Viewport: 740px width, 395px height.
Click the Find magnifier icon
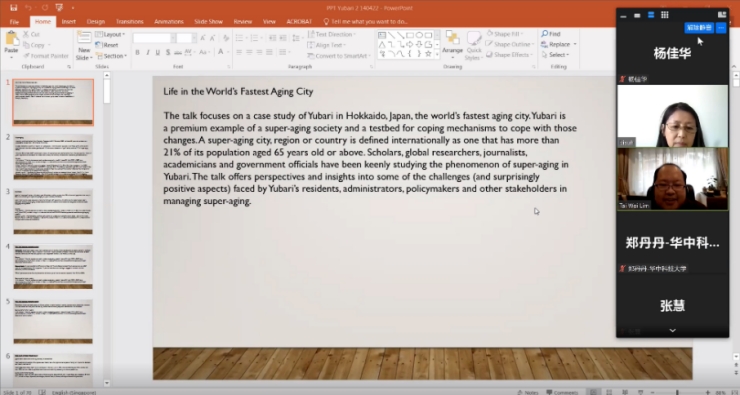click(x=545, y=34)
